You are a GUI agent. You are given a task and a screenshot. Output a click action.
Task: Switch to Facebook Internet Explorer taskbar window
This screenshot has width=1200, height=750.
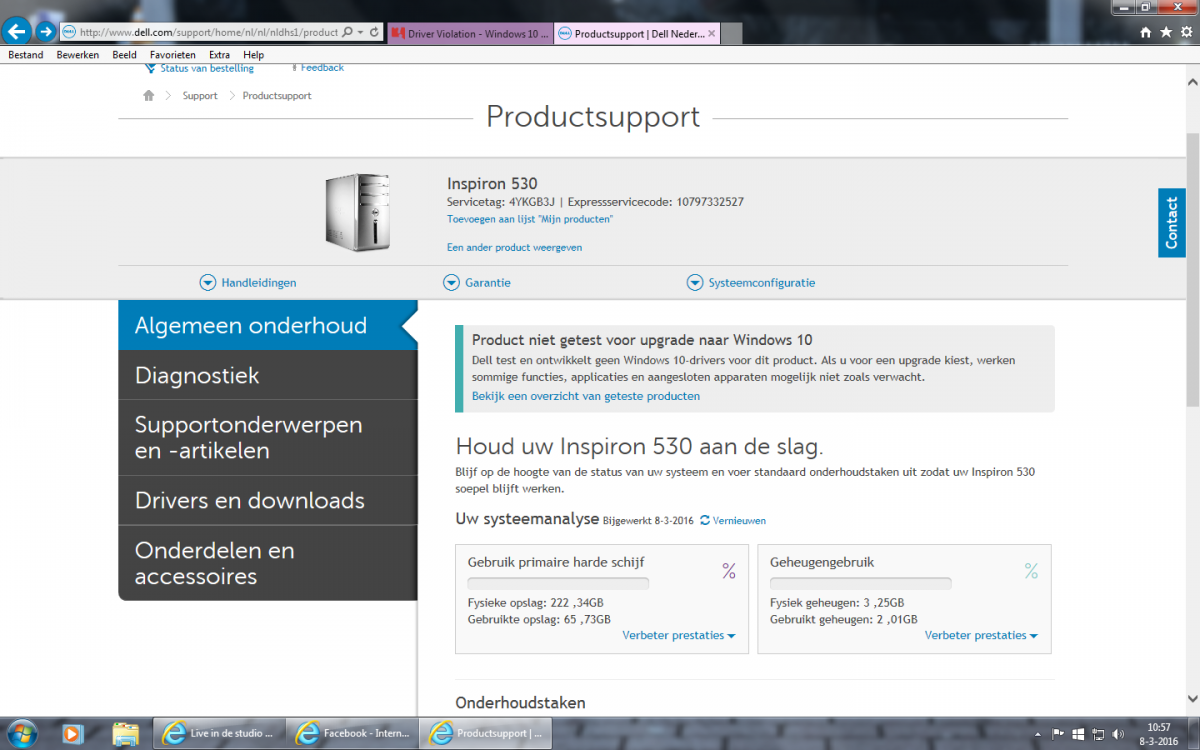point(352,733)
